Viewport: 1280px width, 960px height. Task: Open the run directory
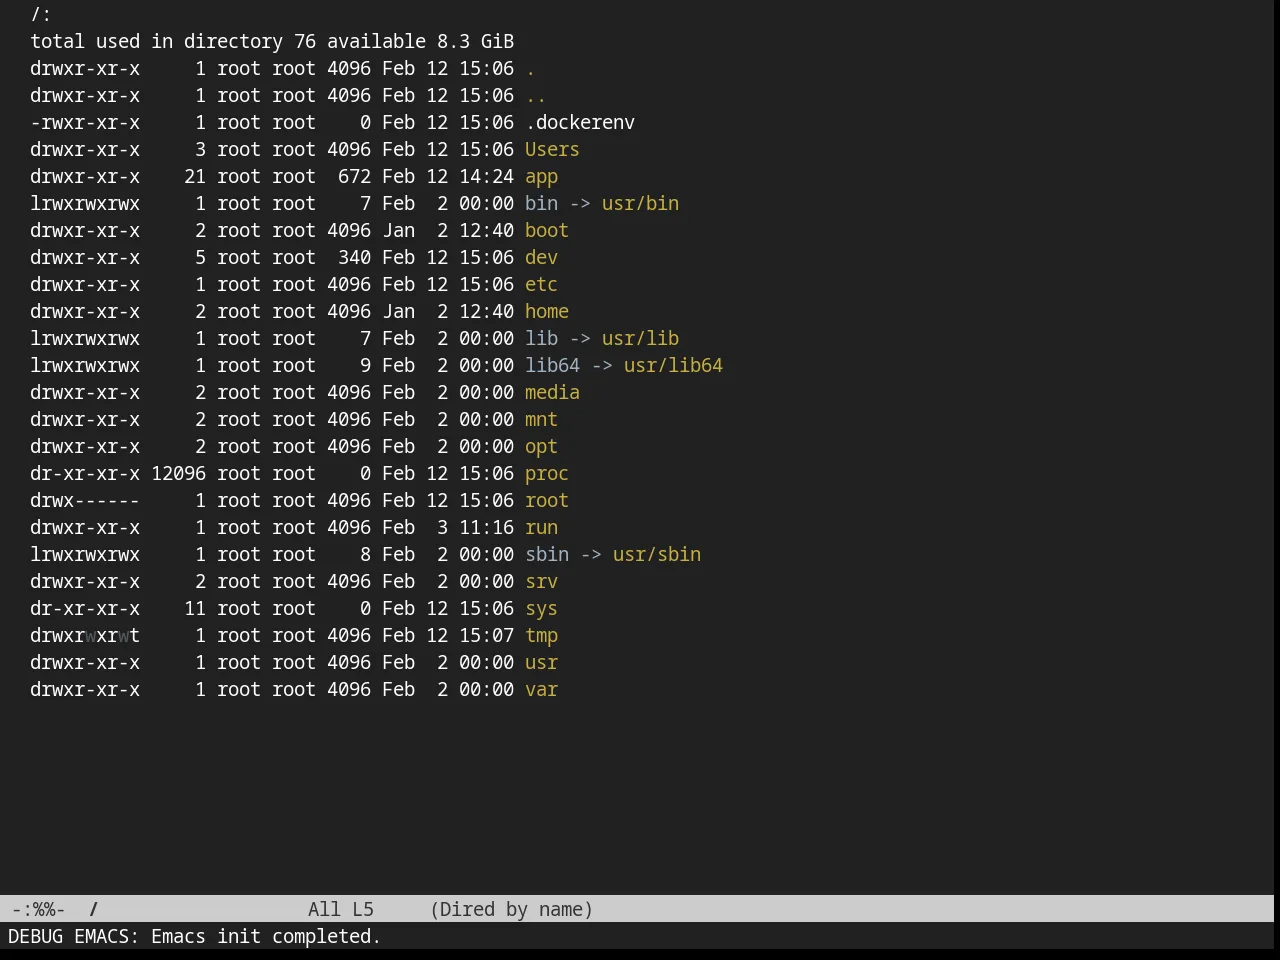coord(541,527)
